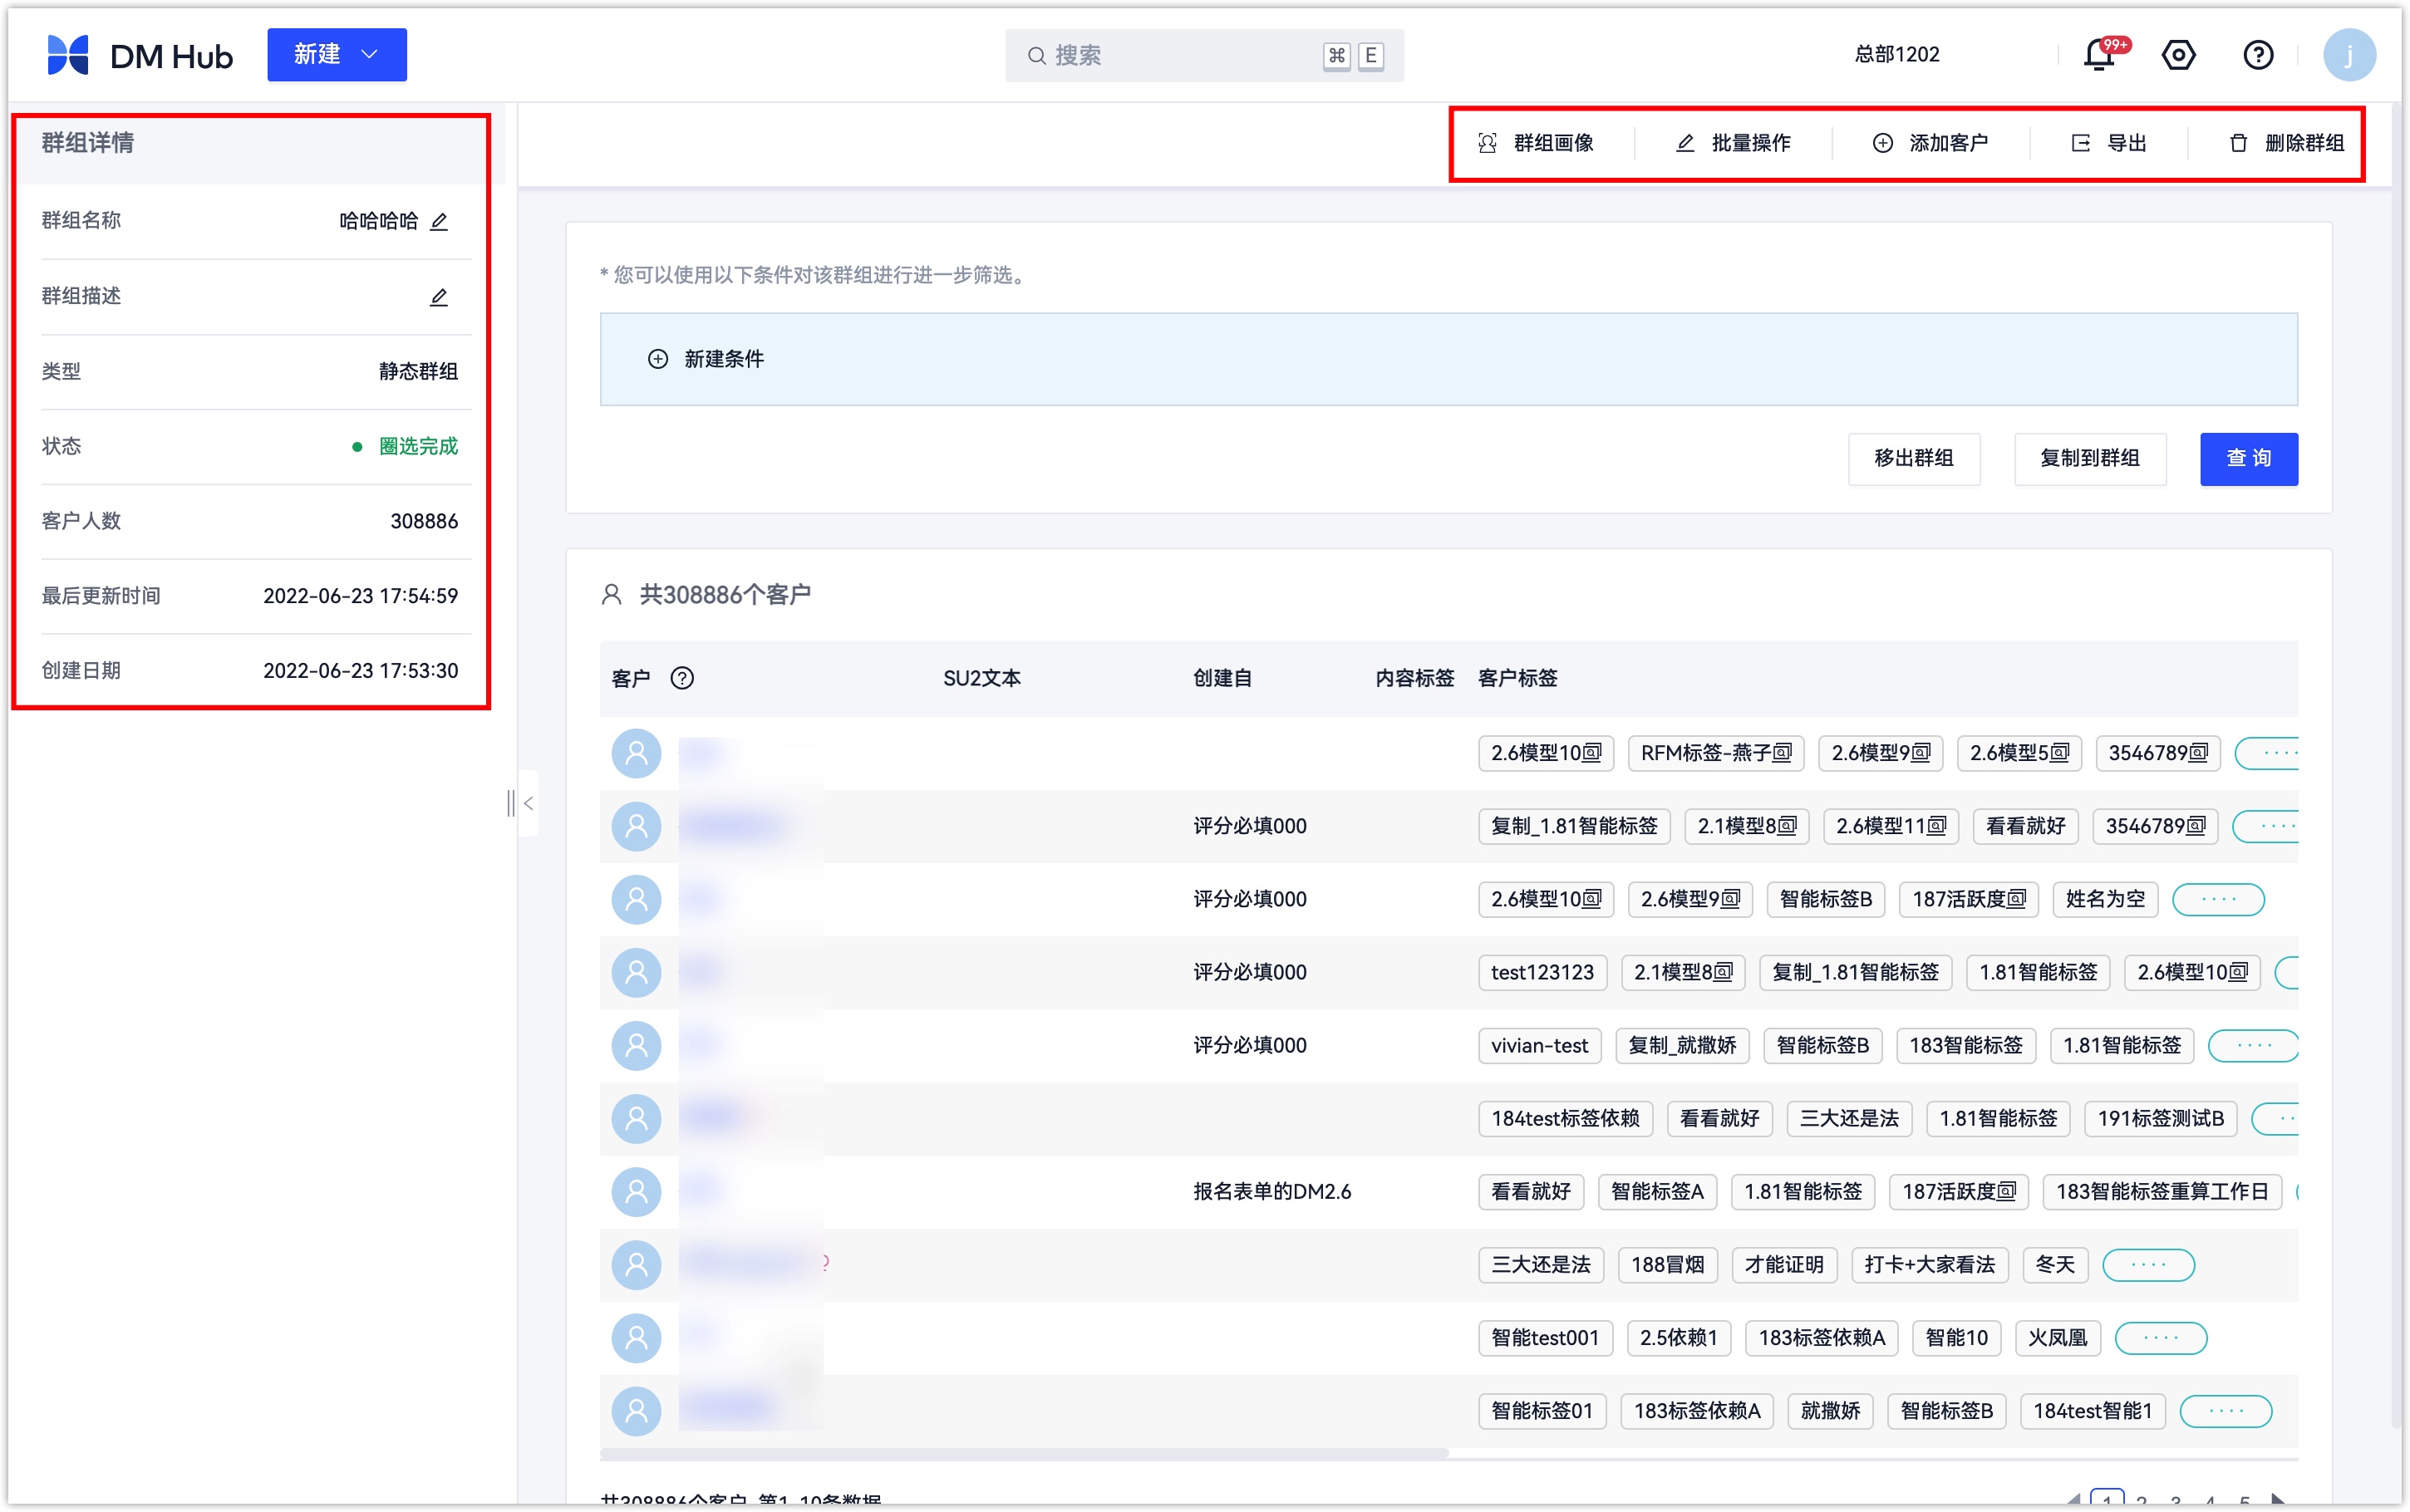This screenshot has height=1512, width=2410.
Task: Open the help question mark icon
Action: 2258,55
